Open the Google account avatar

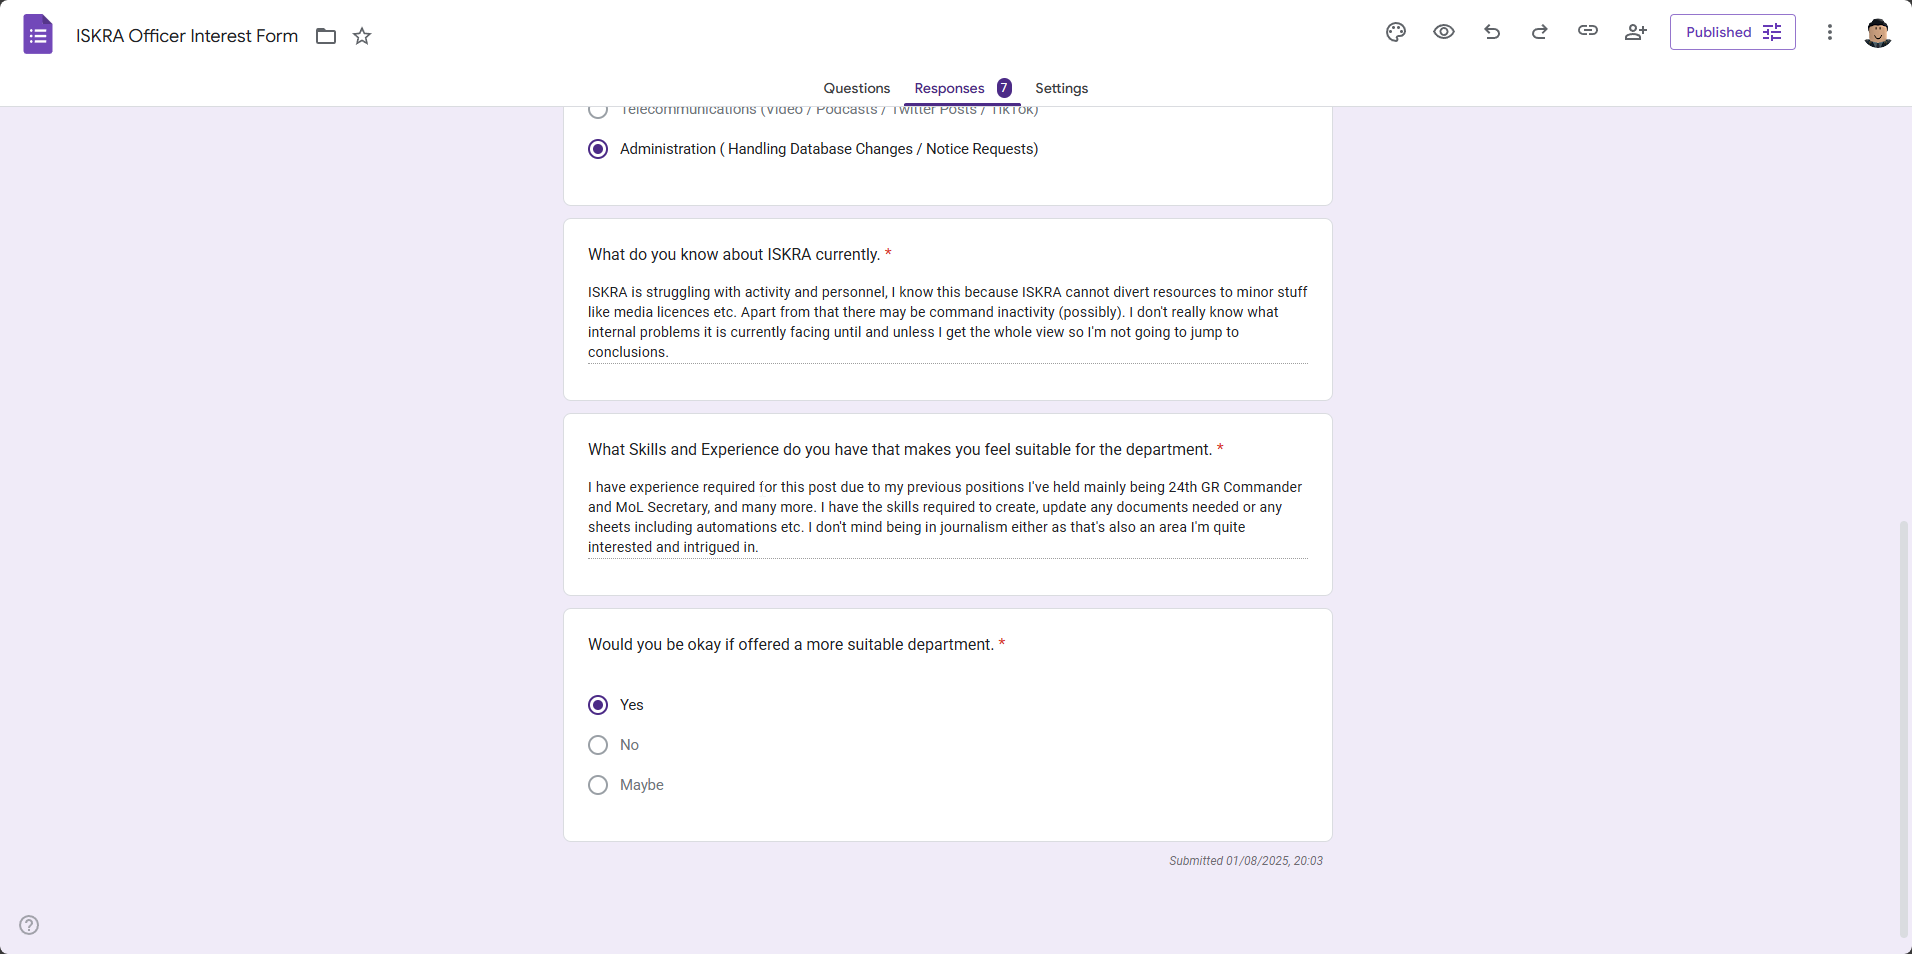click(x=1878, y=32)
